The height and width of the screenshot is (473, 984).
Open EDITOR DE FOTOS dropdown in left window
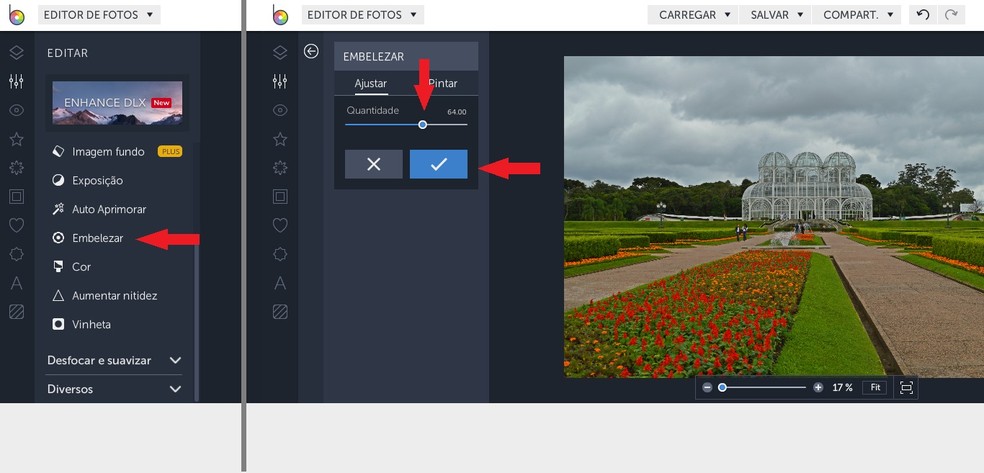(x=99, y=15)
